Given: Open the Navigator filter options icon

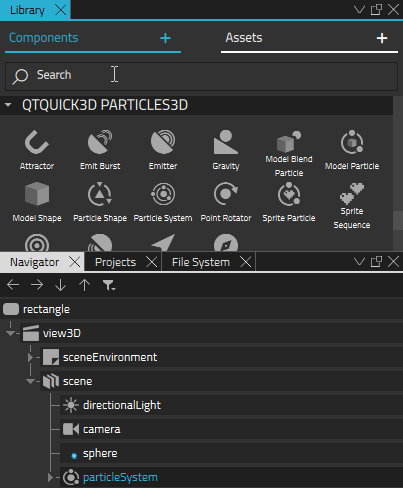Looking at the screenshot, I should [109, 285].
